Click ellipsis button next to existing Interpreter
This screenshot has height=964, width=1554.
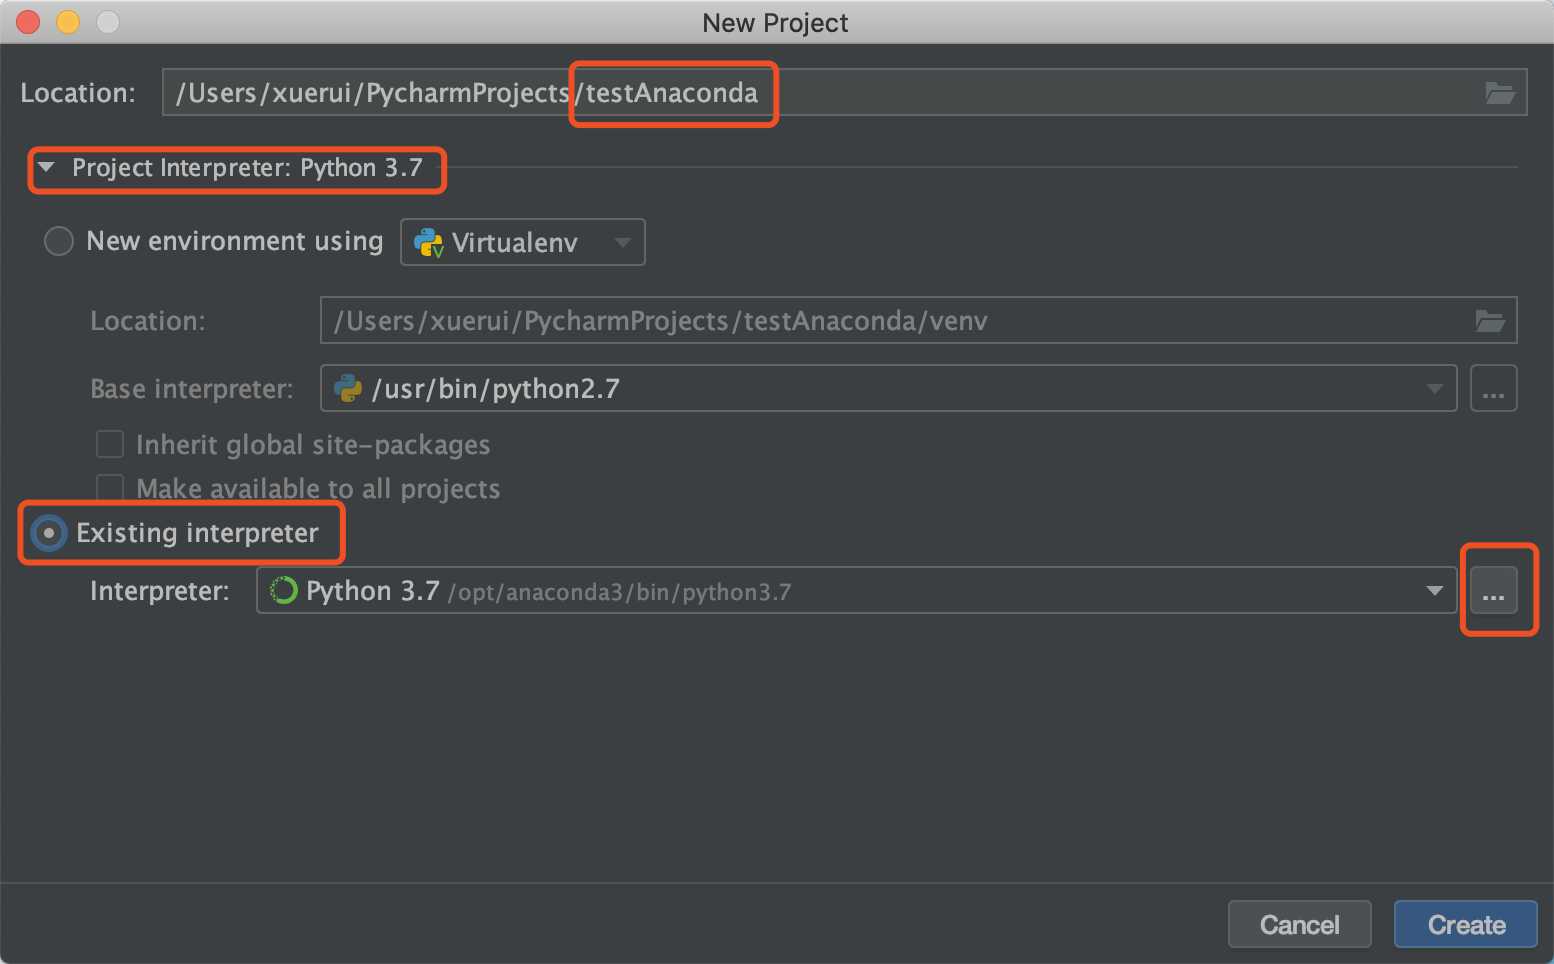[x=1494, y=591]
